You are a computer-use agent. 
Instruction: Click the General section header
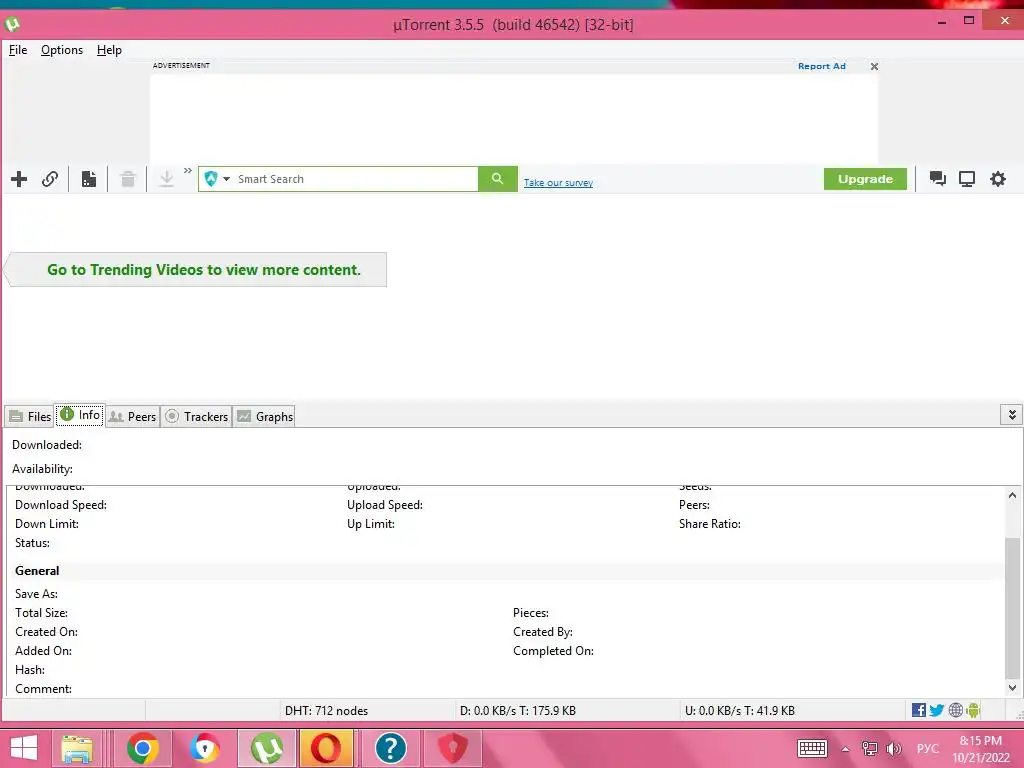37,571
